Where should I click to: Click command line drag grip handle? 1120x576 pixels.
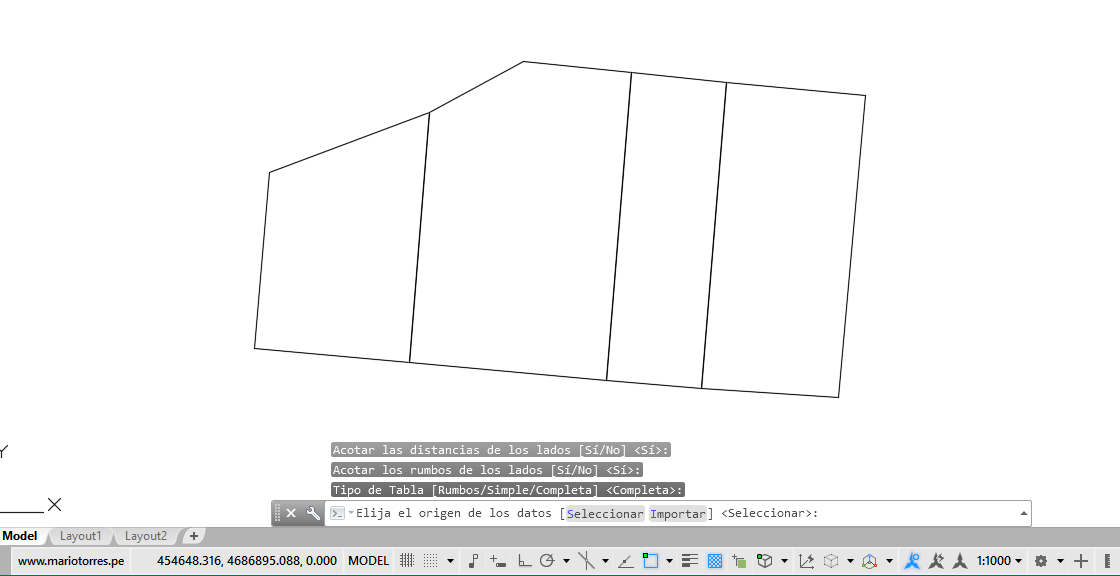tap(278, 513)
